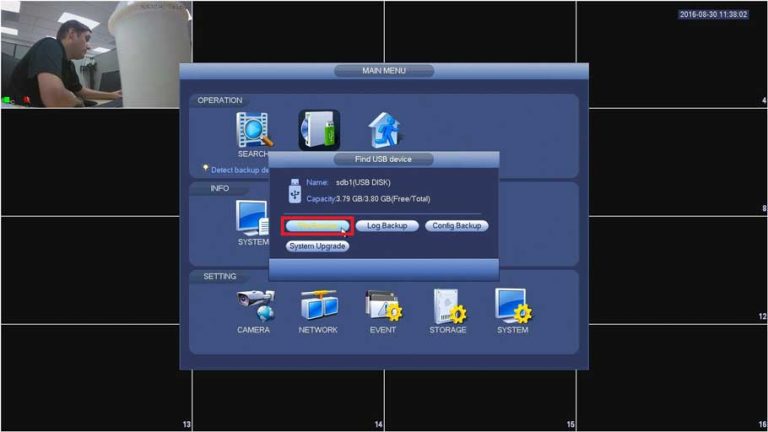Click the 'MAIN MENU' title
The image size is (768, 432).
tap(384, 71)
